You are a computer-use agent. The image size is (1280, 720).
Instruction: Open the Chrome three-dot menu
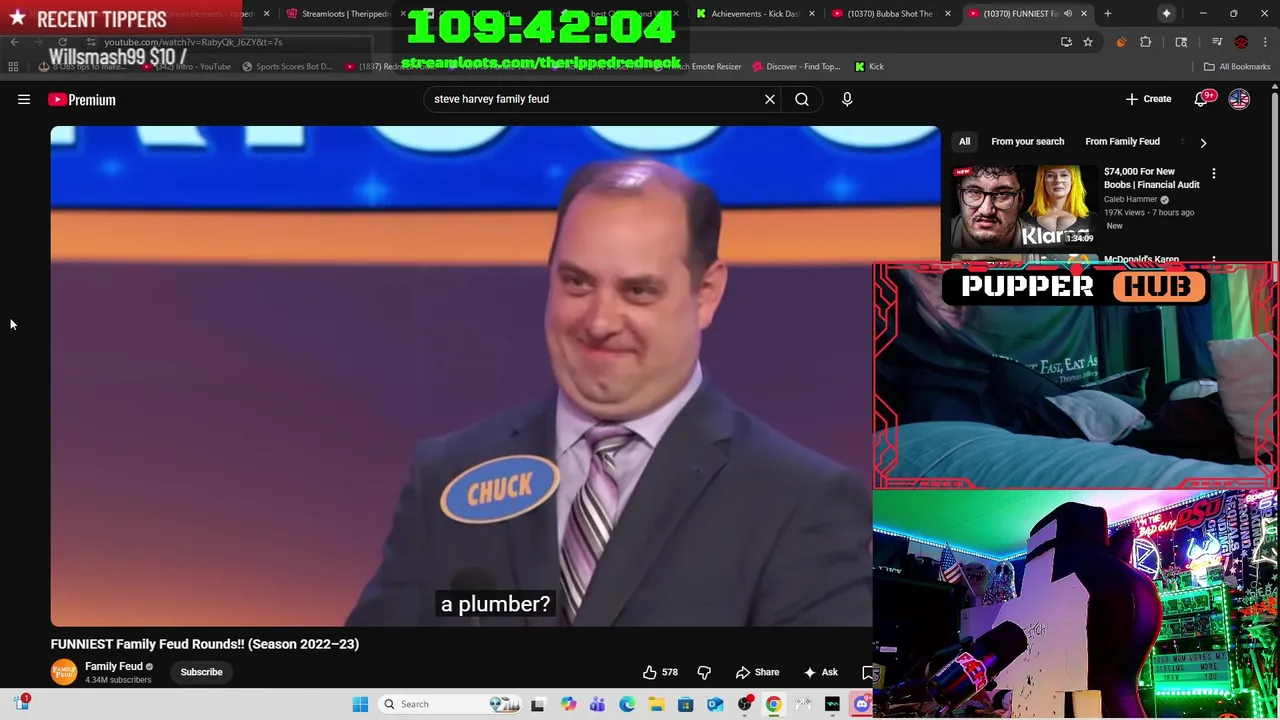(1266, 42)
